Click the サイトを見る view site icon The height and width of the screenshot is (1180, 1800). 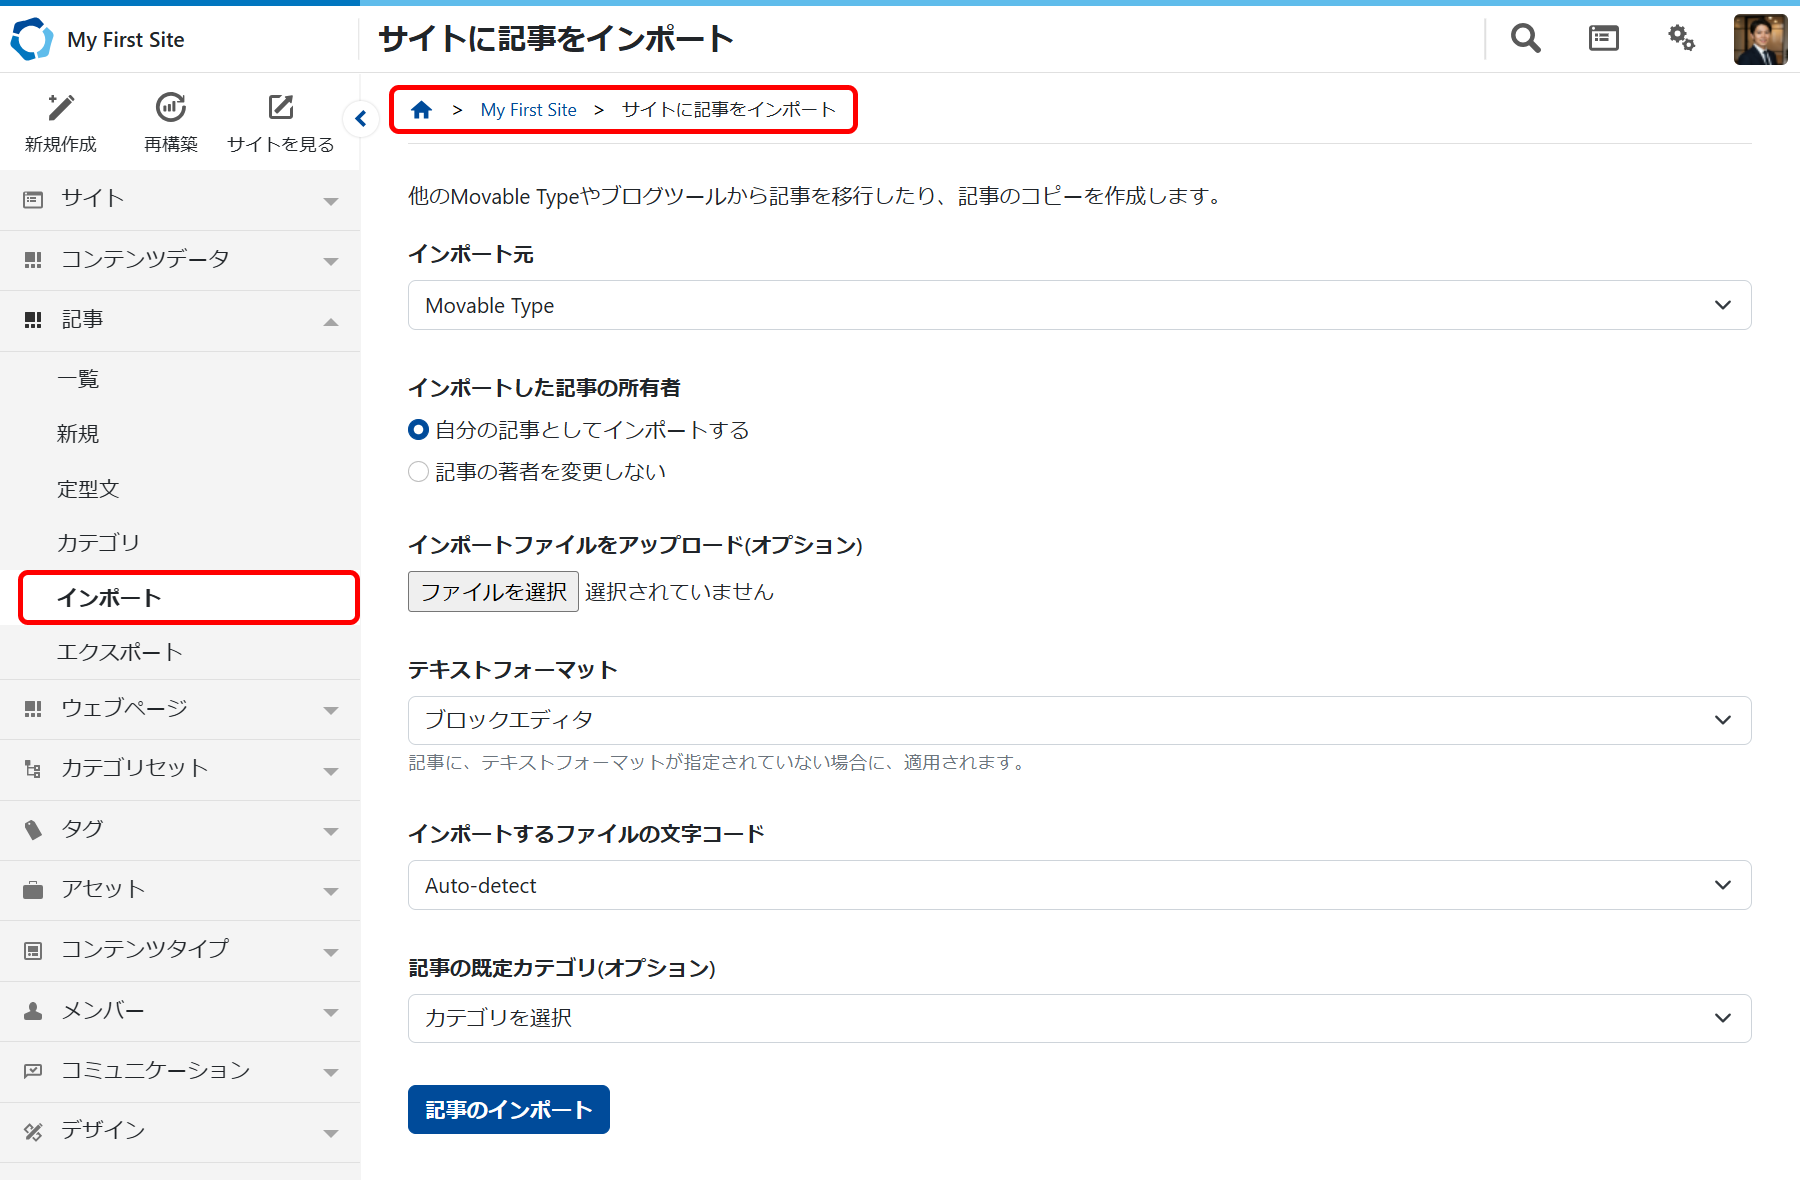coord(281,108)
